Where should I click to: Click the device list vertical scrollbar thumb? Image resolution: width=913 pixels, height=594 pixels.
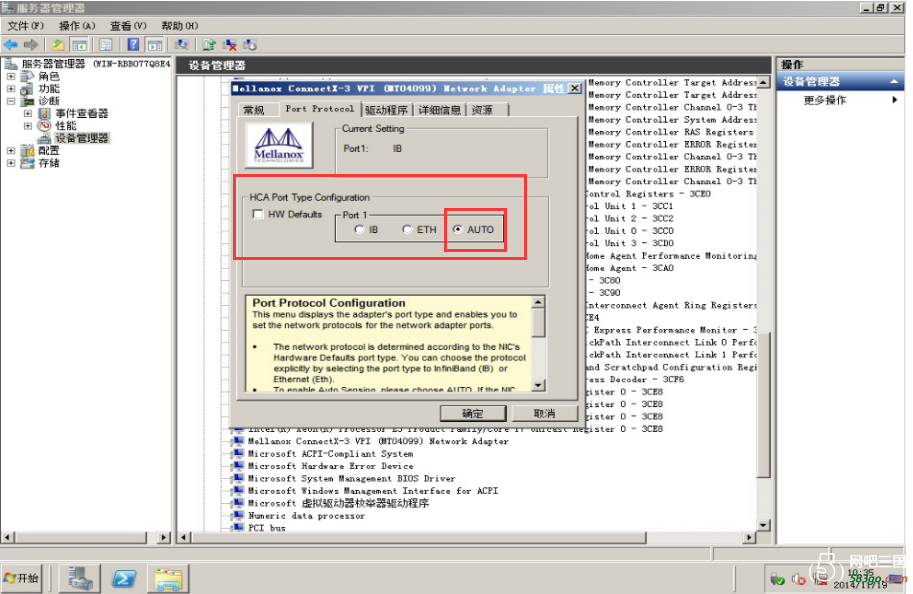coord(763,405)
